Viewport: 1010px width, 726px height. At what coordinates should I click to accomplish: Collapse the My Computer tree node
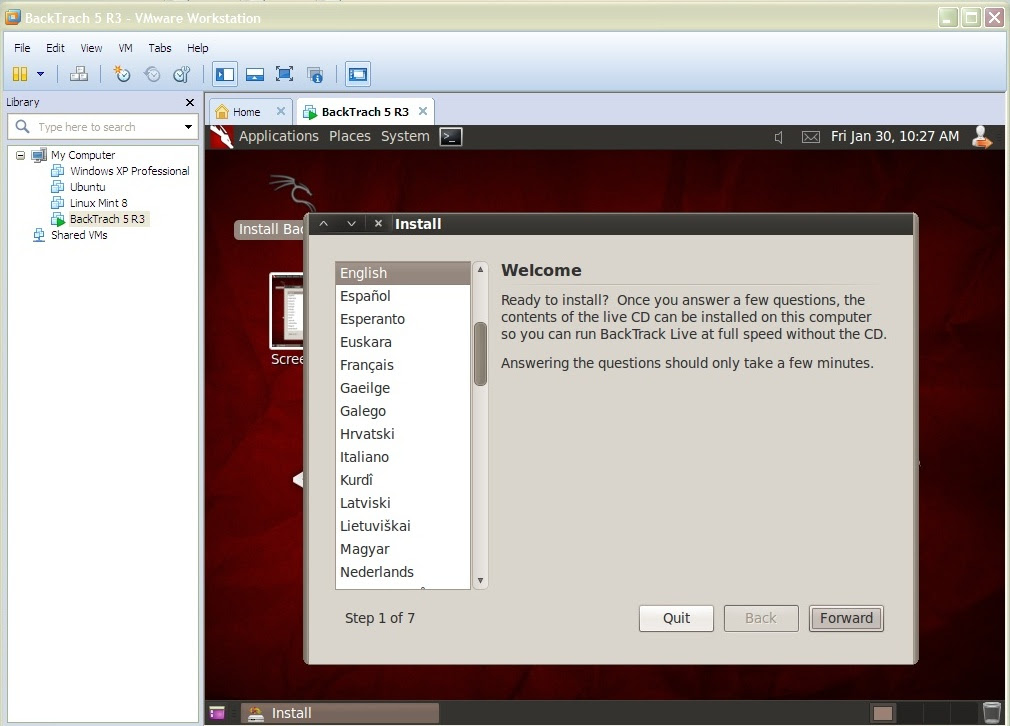[x=21, y=155]
